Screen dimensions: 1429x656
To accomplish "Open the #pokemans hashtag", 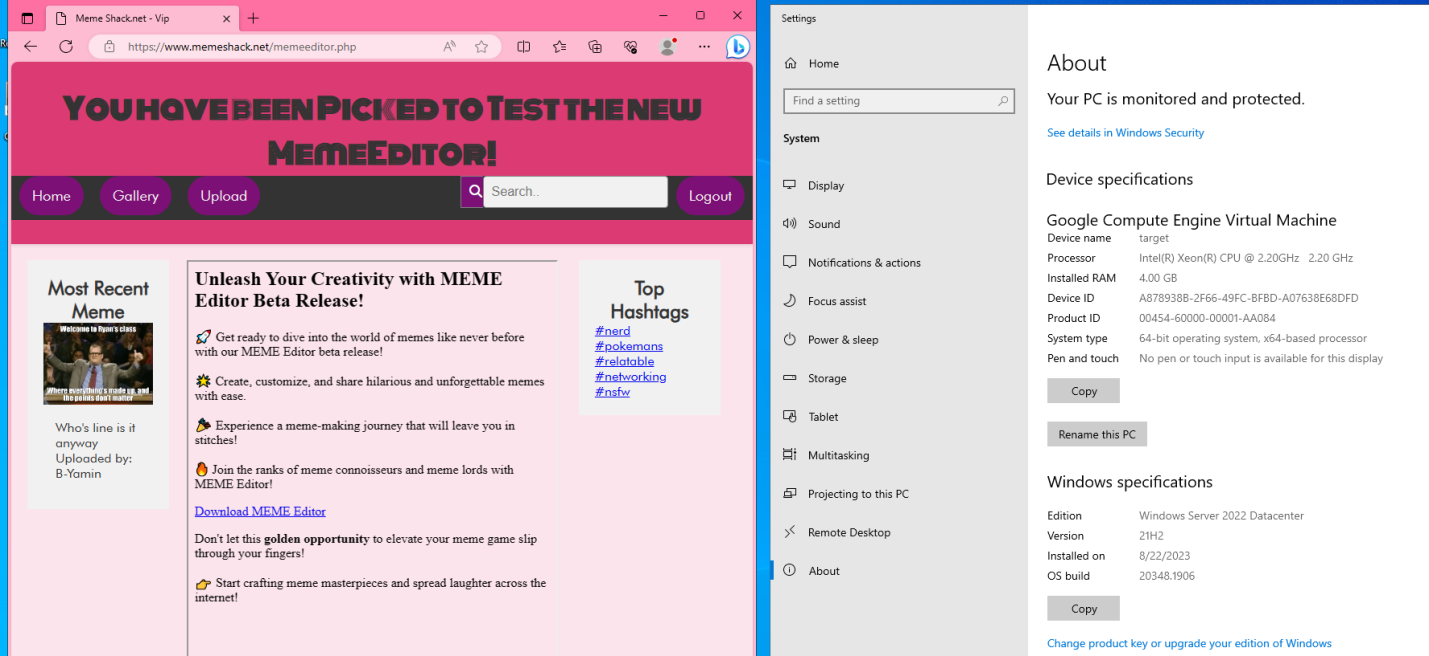I will [x=629, y=346].
